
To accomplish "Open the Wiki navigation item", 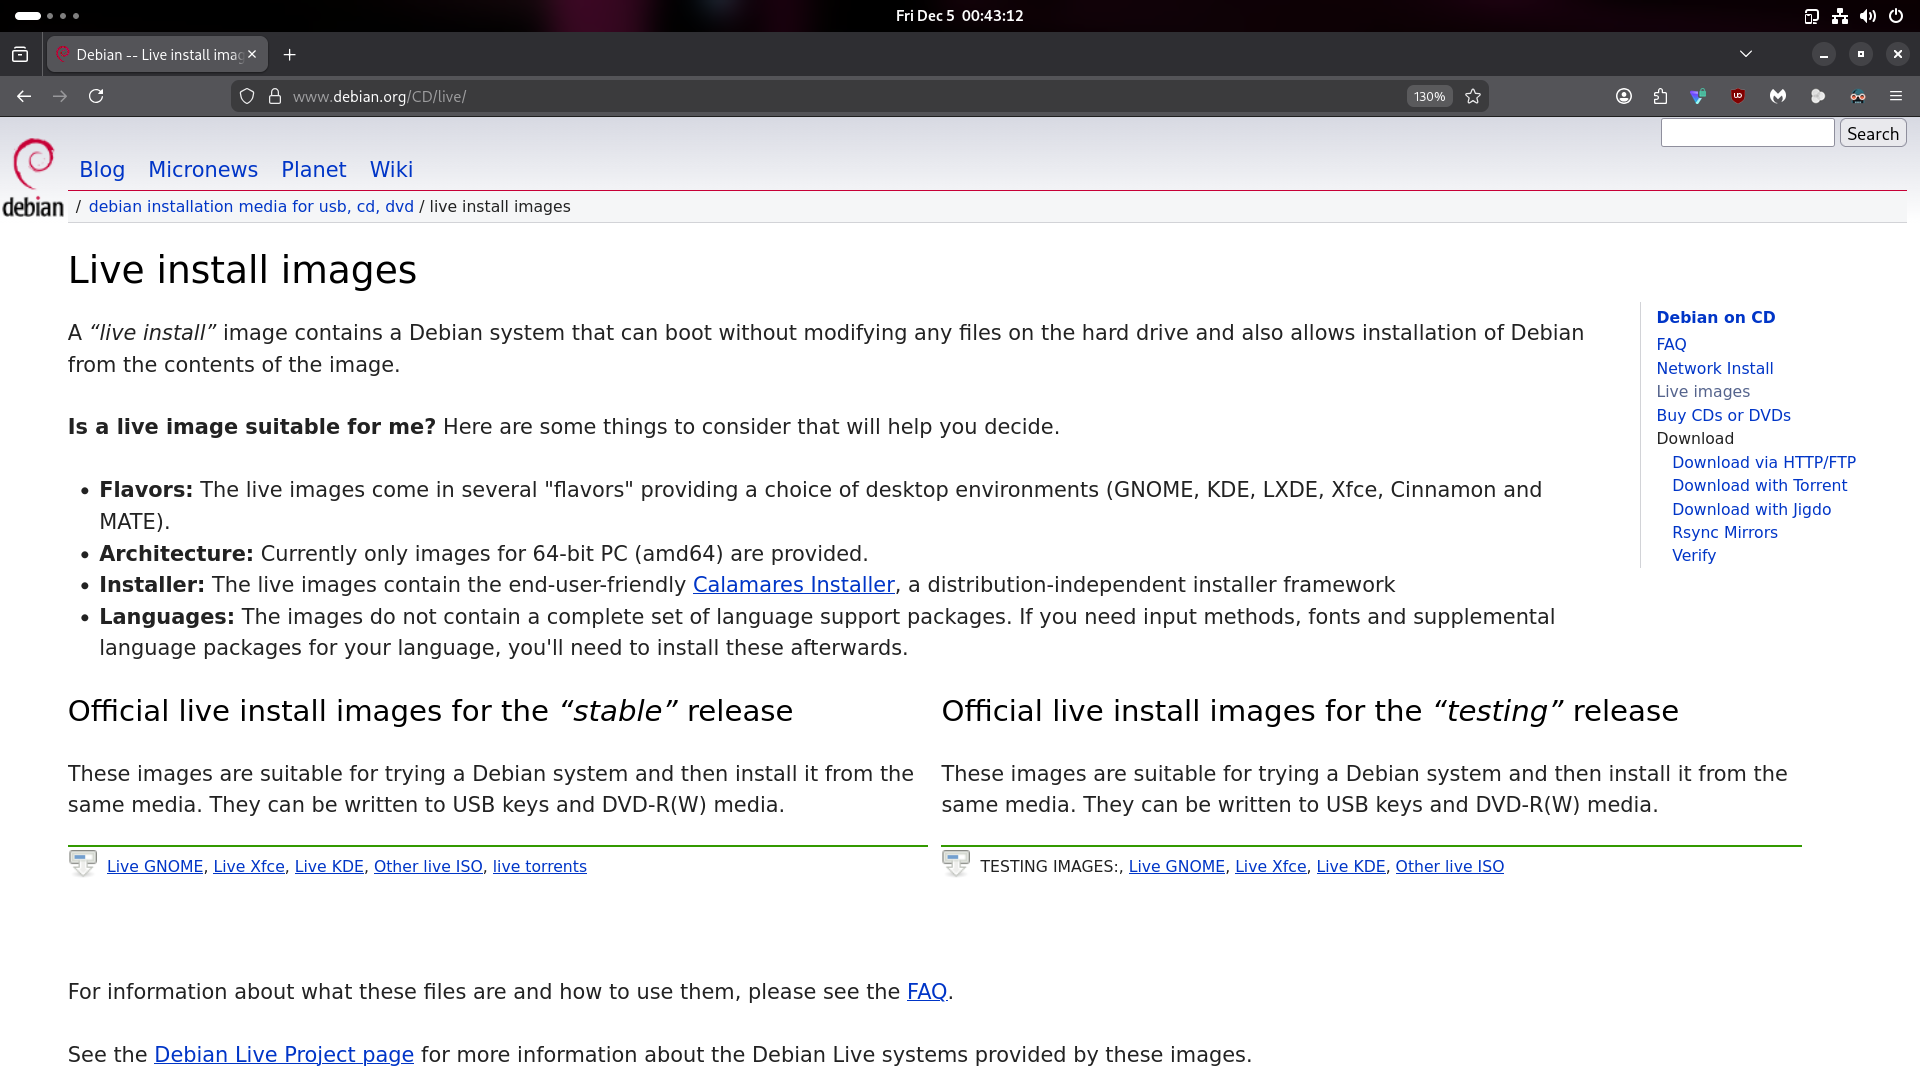I will tap(390, 170).
